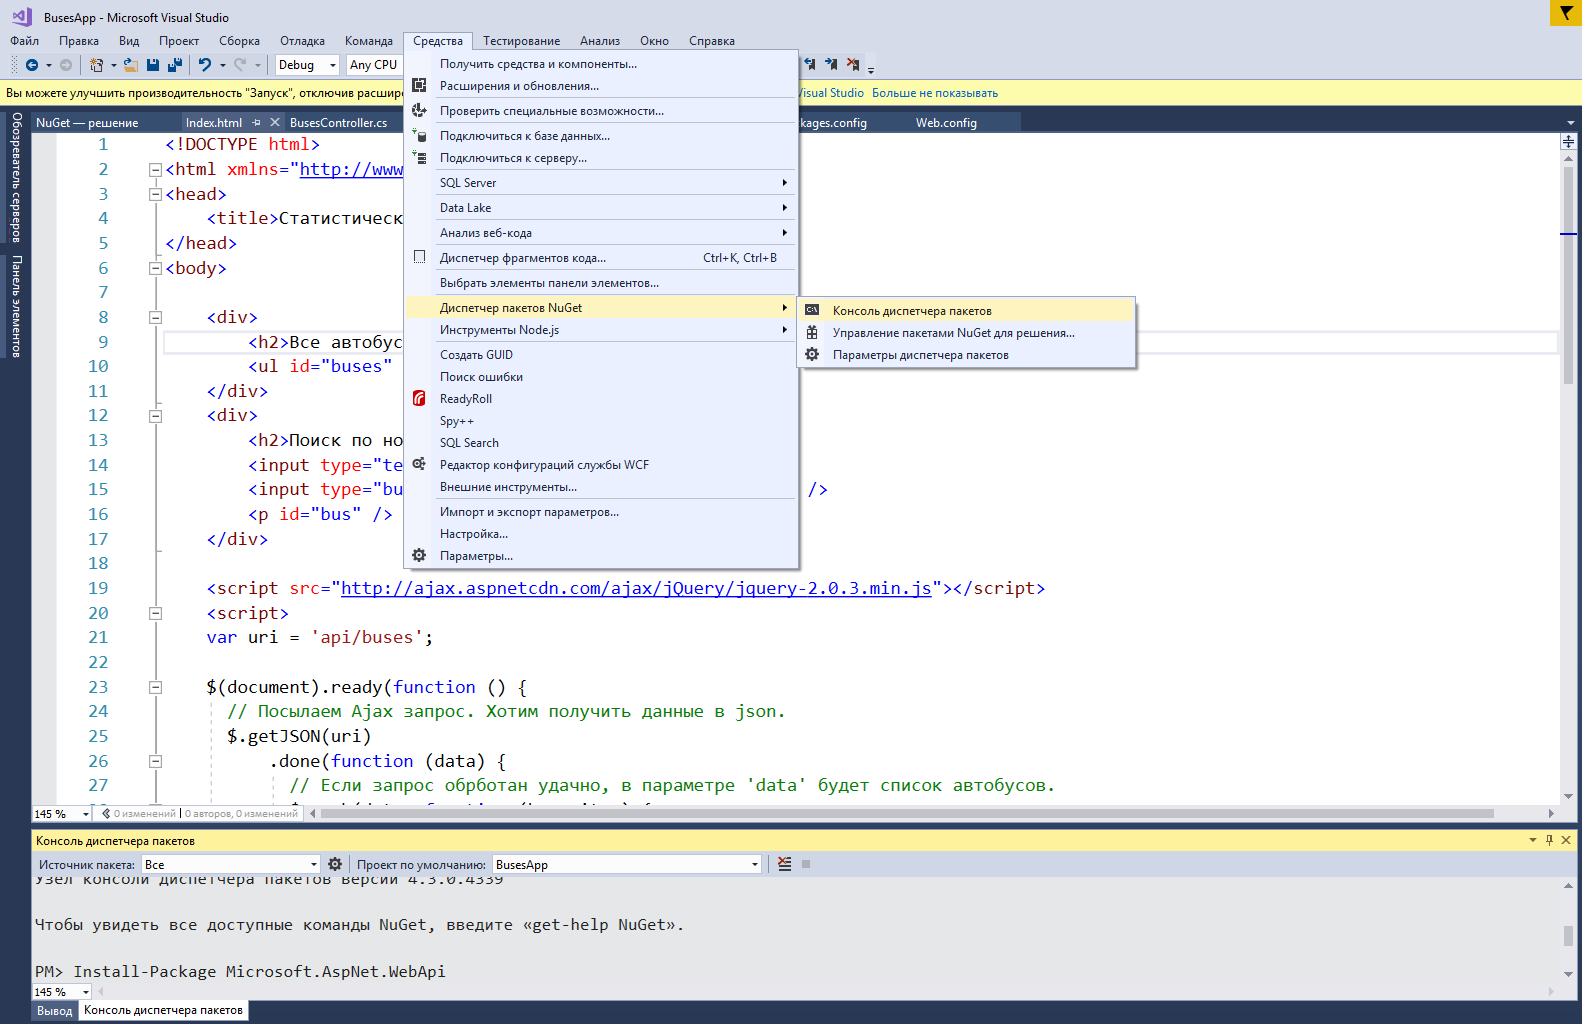Click the feedback filter icon in title bar

tap(1565, 13)
